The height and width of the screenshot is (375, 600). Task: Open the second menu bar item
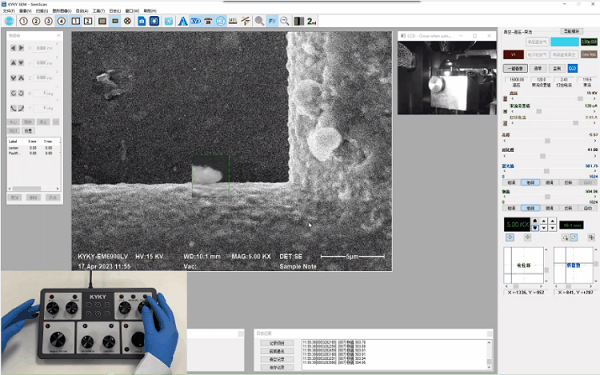click(x=26, y=11)
